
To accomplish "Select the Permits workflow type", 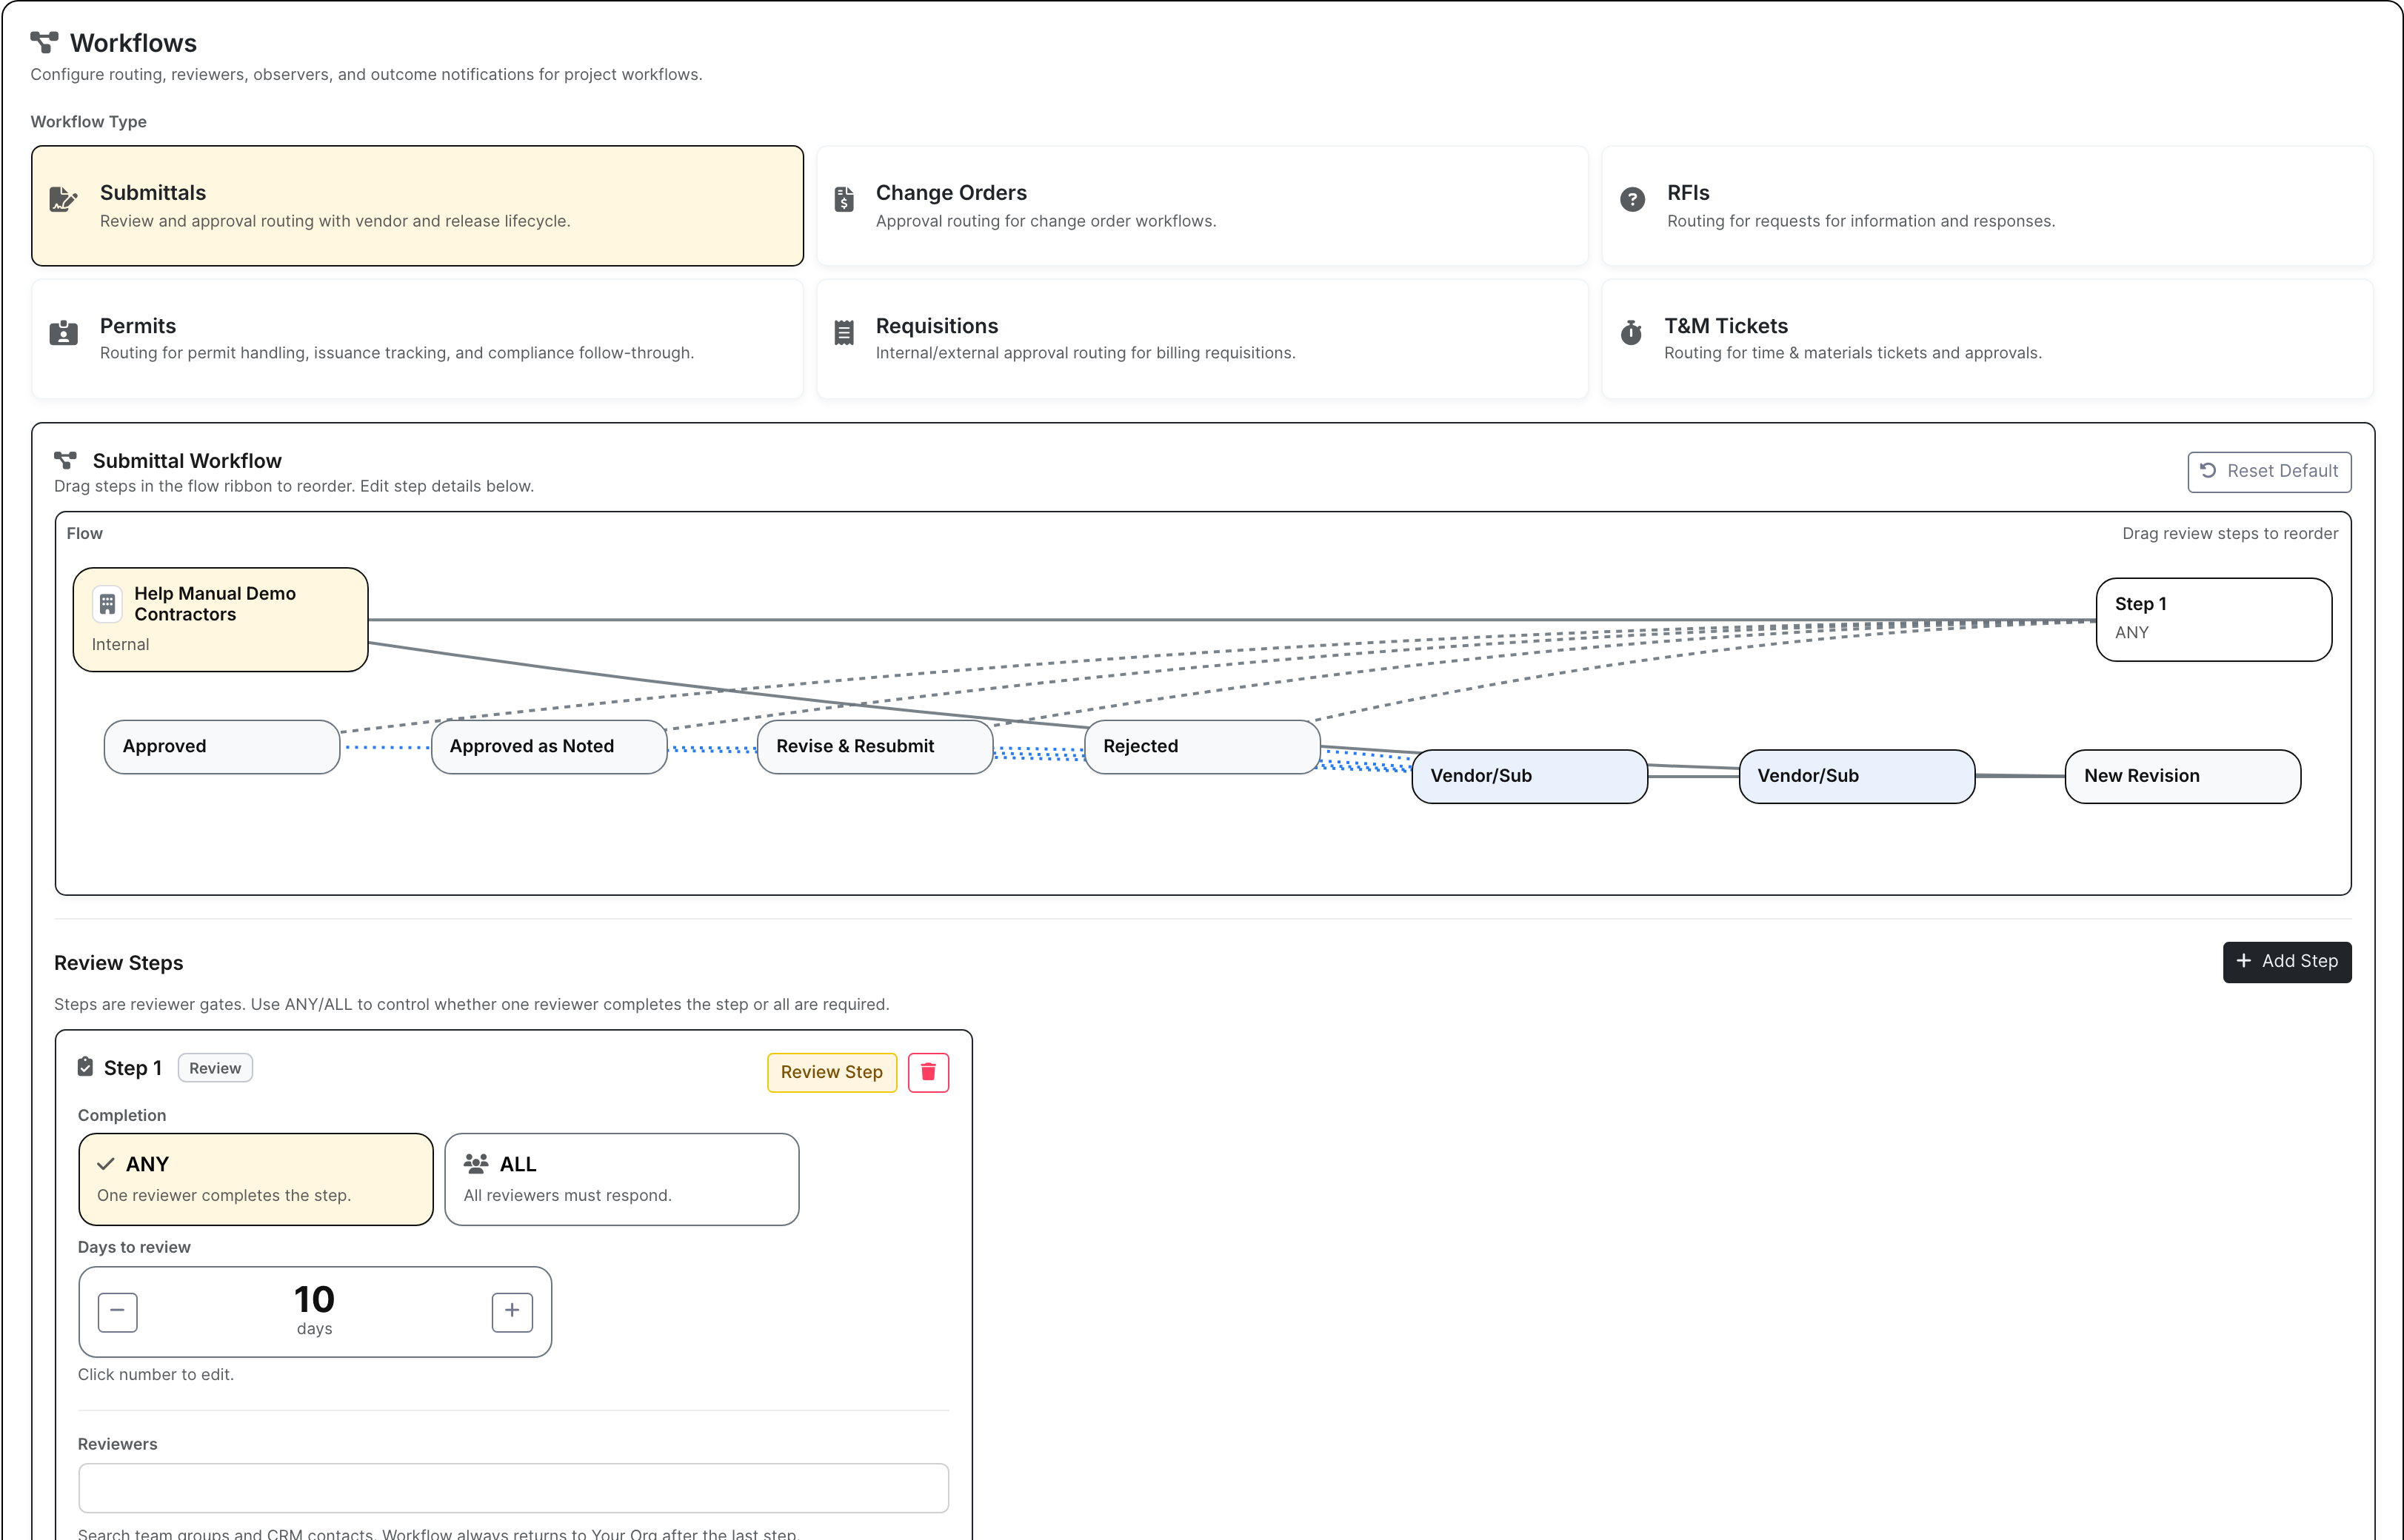I will coord(417,339).
